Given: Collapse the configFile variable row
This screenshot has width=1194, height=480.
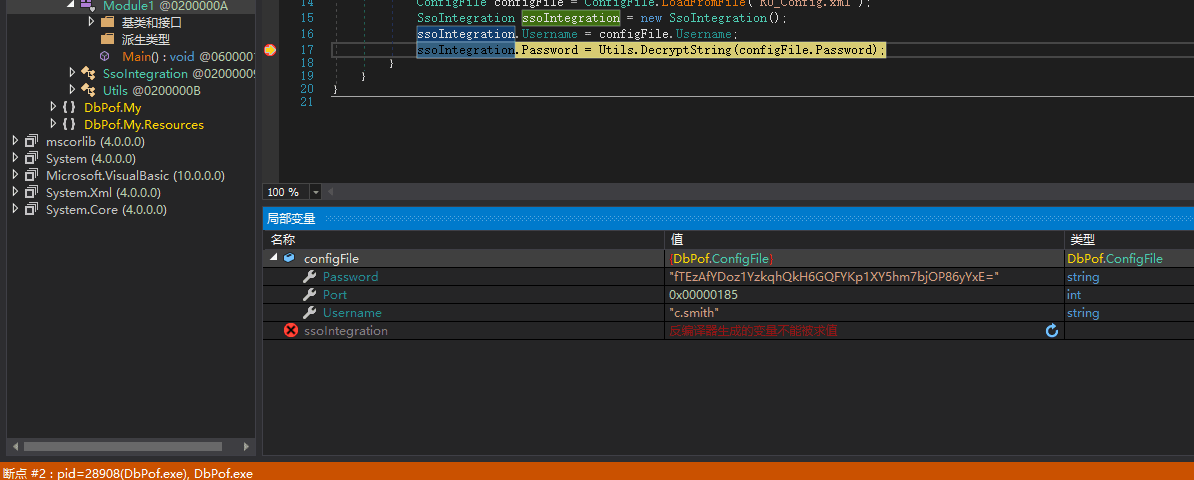Looking at the screenshot, I should (274, 259).
